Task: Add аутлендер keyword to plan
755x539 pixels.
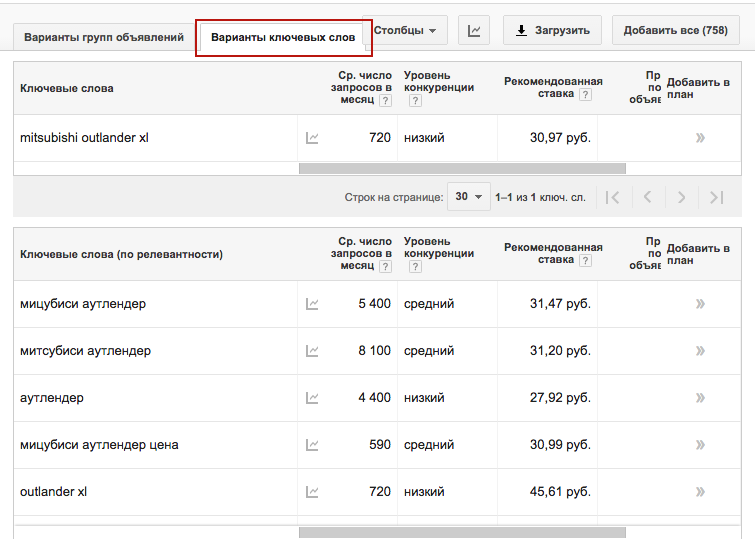Action: [x=700, y=398]
